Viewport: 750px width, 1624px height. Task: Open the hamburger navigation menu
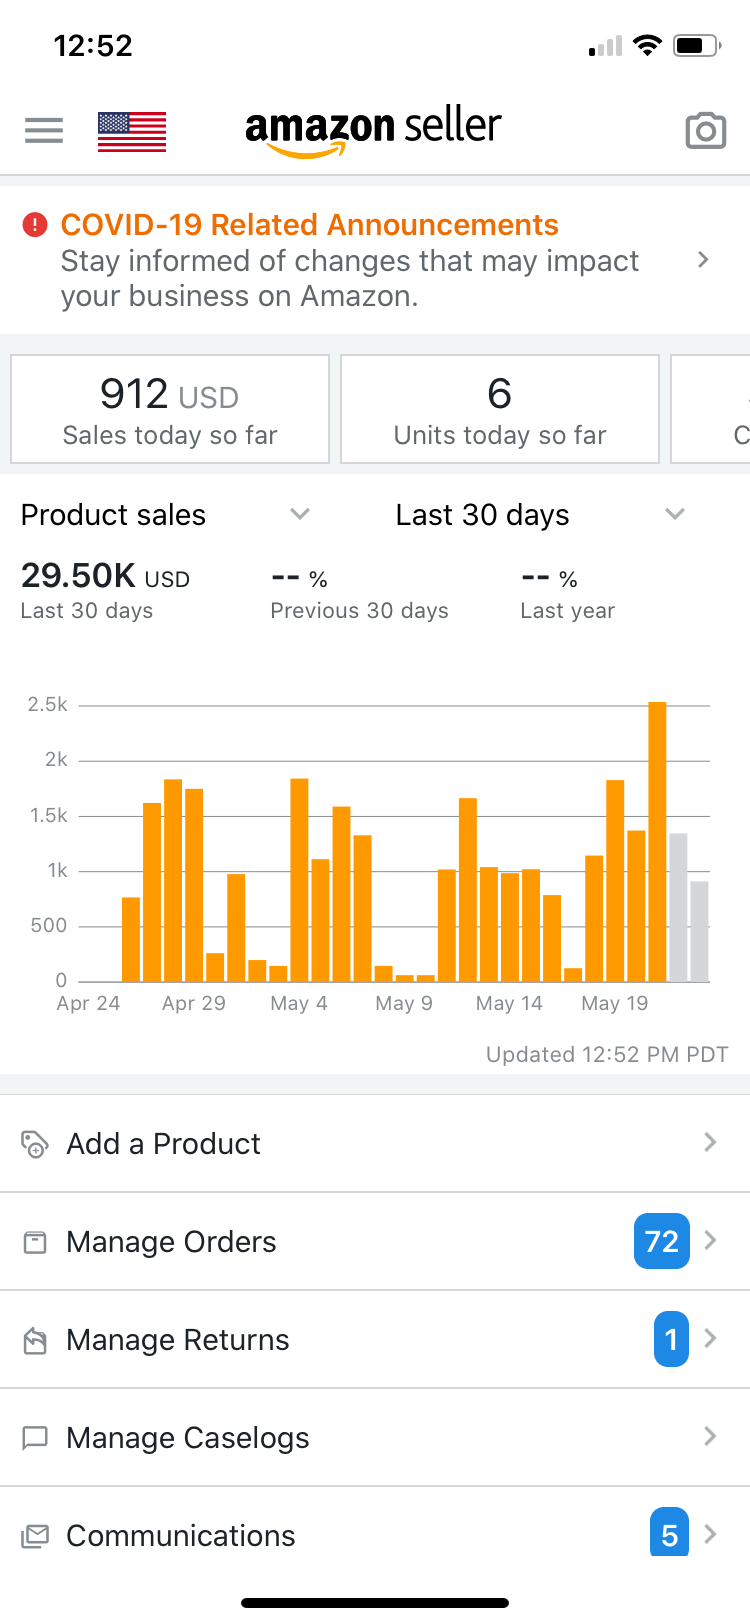pyautogui.click(x=44, y=130)
